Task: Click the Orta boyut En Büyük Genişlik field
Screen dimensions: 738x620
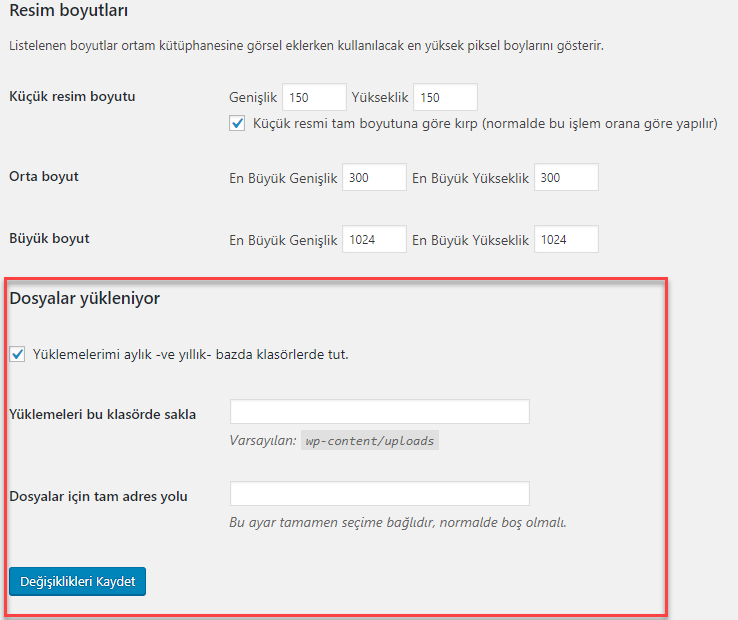Action: pos(374,177)
